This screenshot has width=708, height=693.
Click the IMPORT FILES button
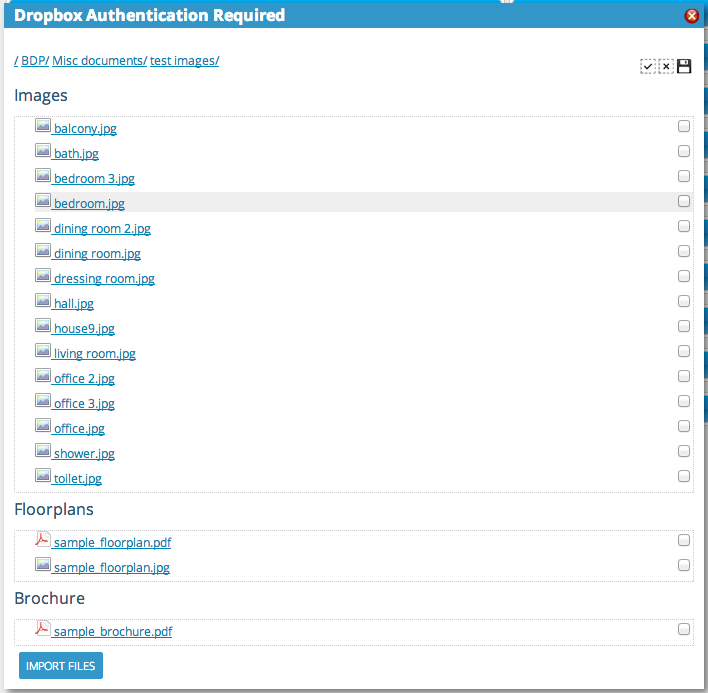tap(61, 665)
